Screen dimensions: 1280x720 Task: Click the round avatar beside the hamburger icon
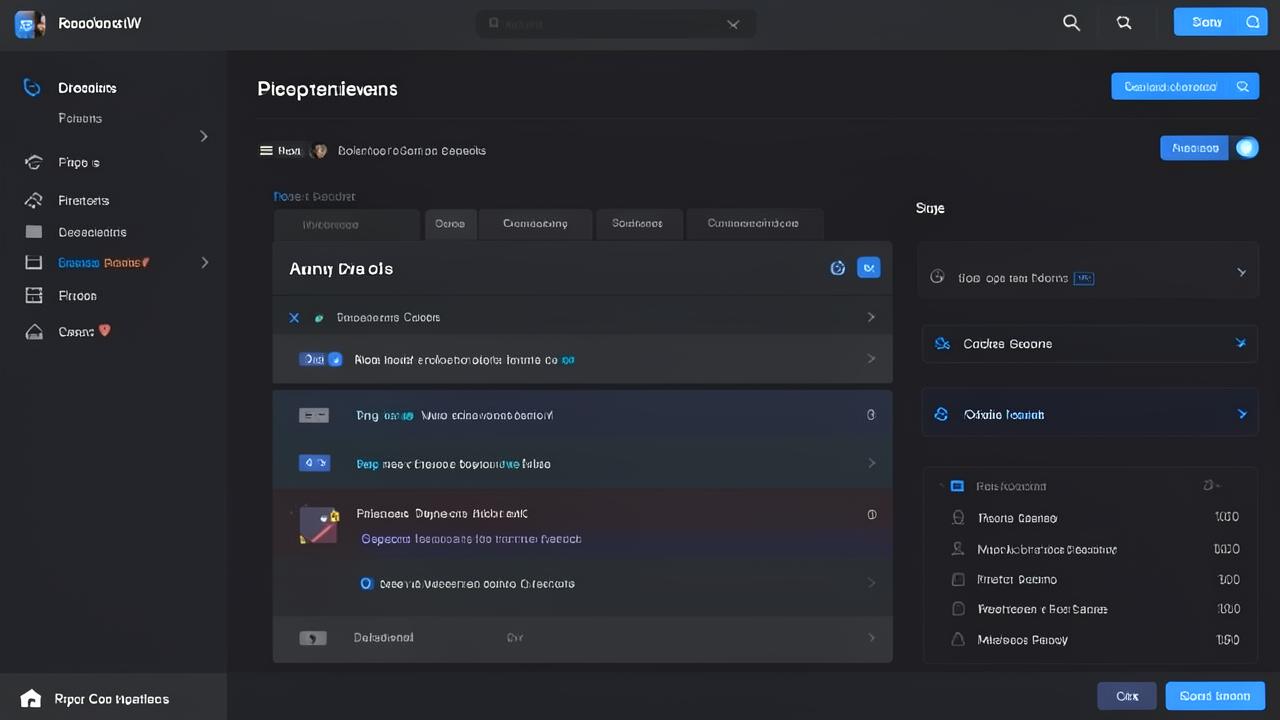click(319, 151)
